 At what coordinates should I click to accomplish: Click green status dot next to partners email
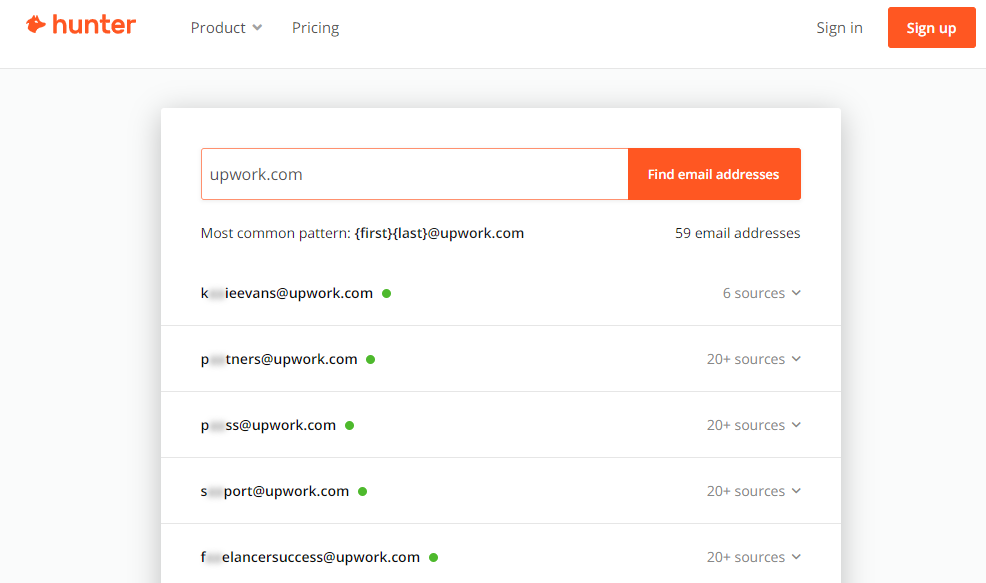click(x=370, y=360)
